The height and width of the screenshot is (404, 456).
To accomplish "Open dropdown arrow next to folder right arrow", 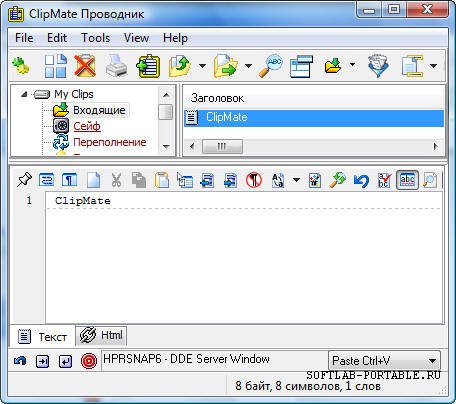I will pyautogui.click(x=248, y=66).
